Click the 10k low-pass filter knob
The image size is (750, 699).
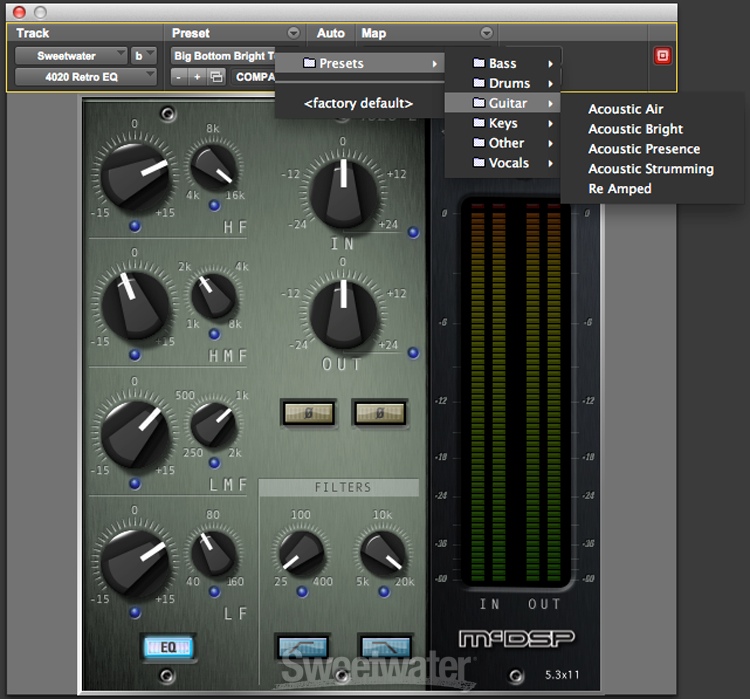383,553
